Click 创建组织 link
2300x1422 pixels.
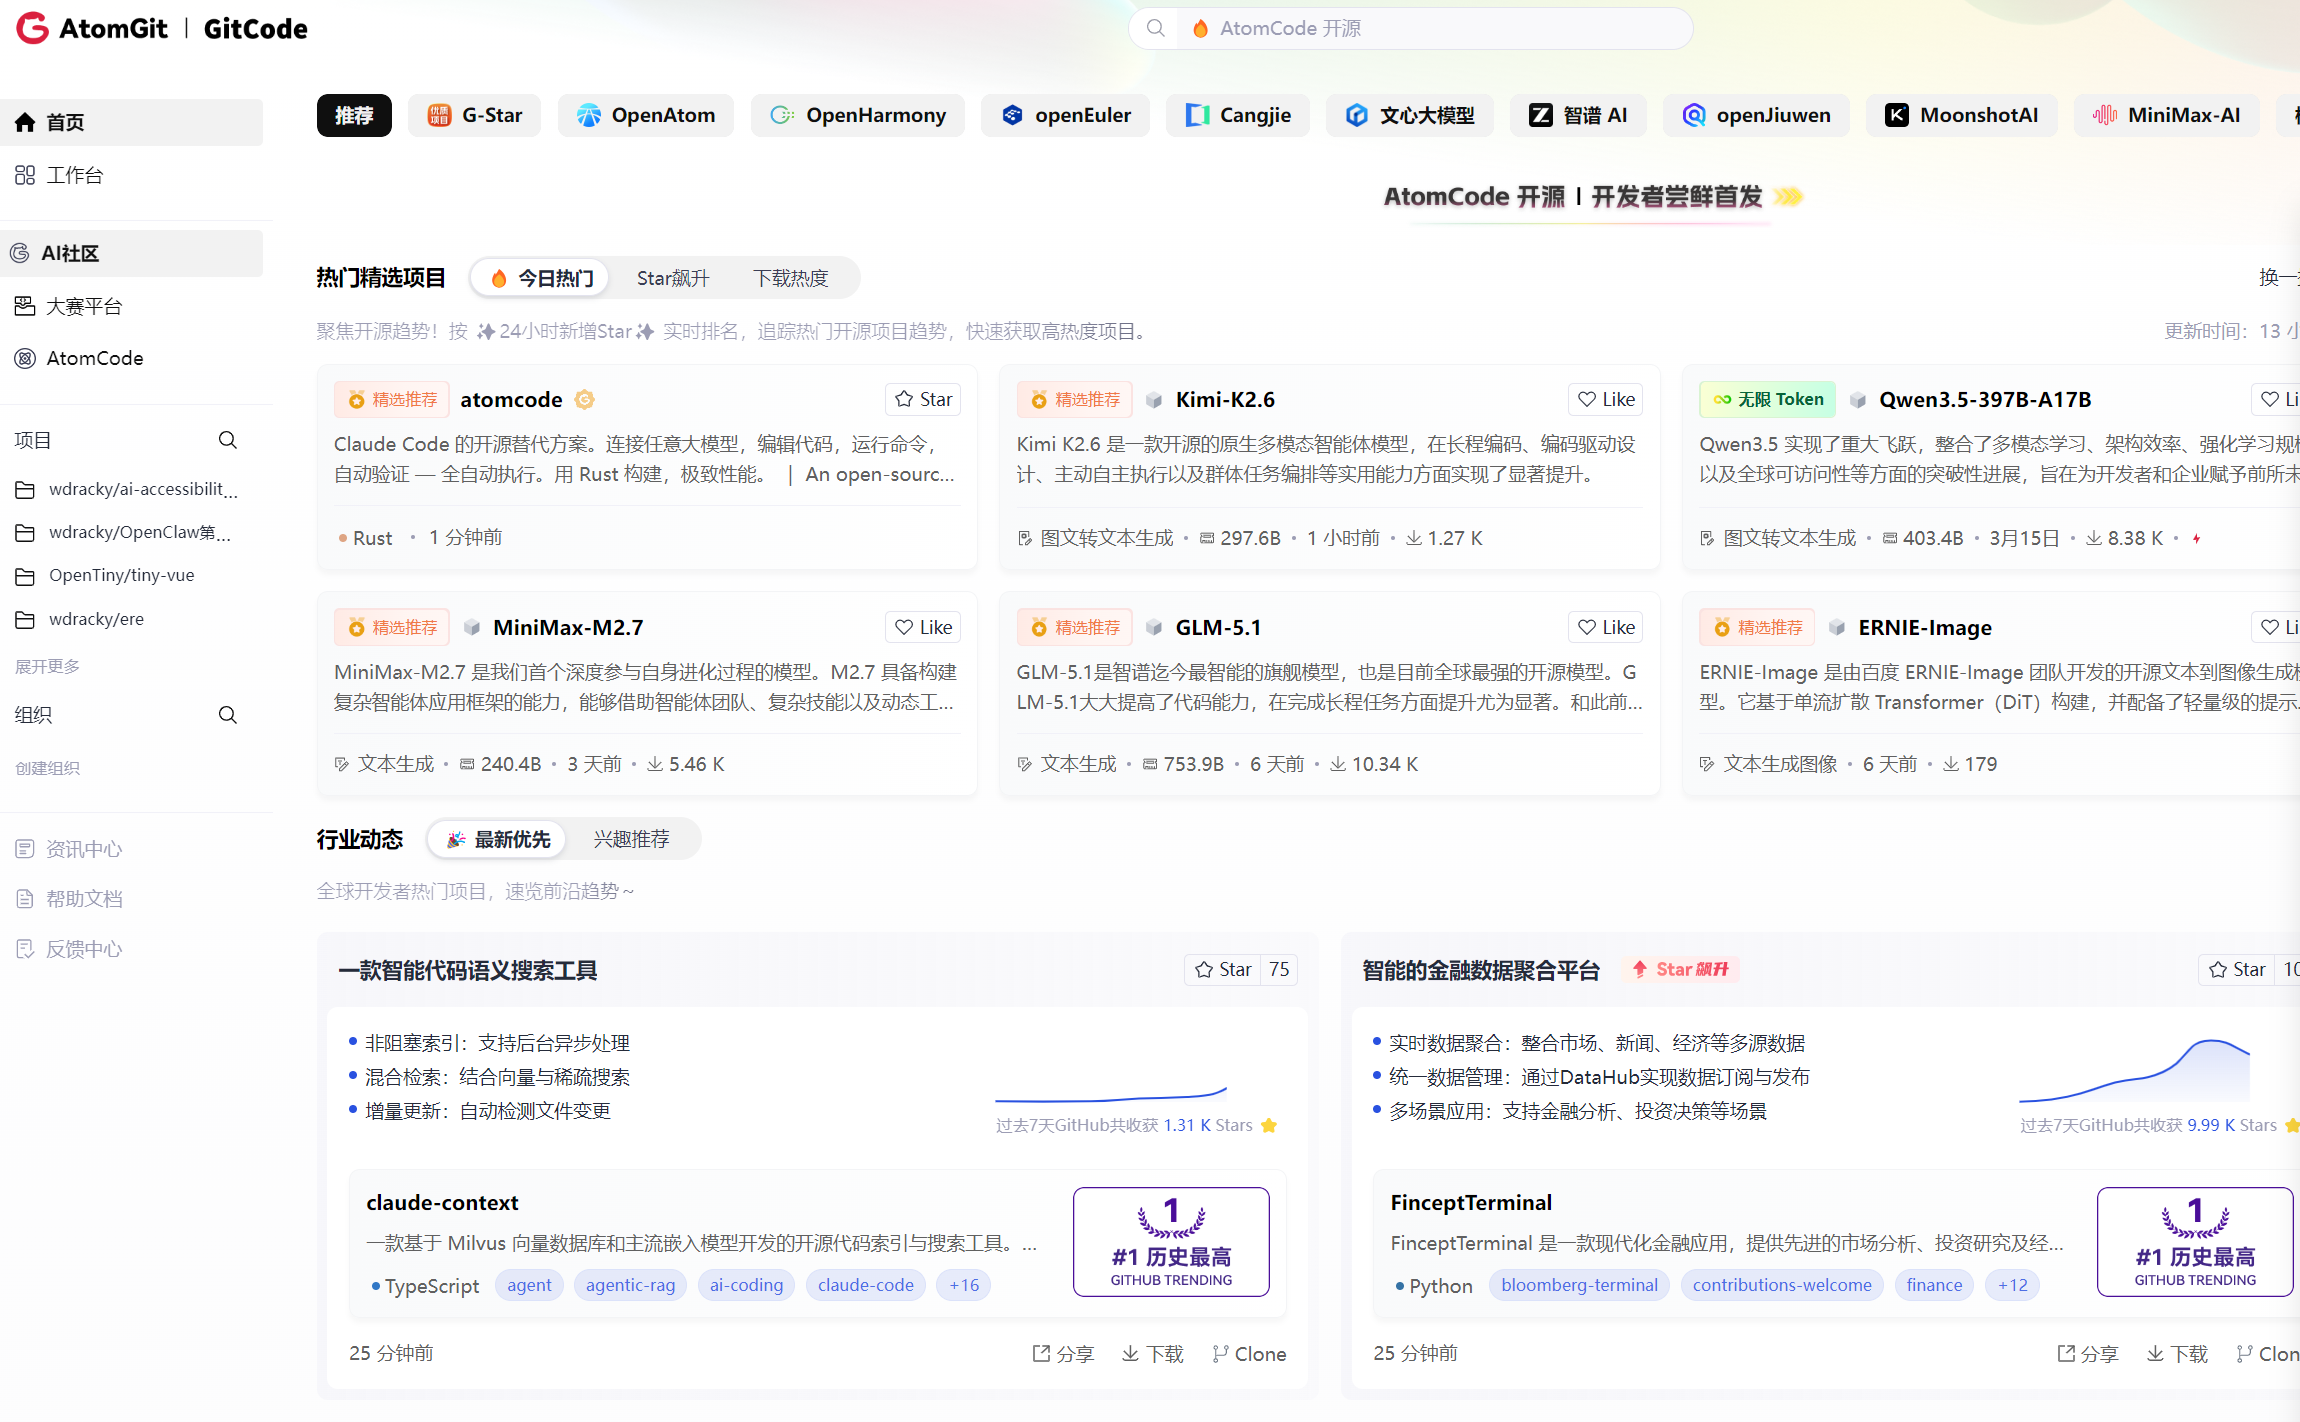[x=47, y=768]
